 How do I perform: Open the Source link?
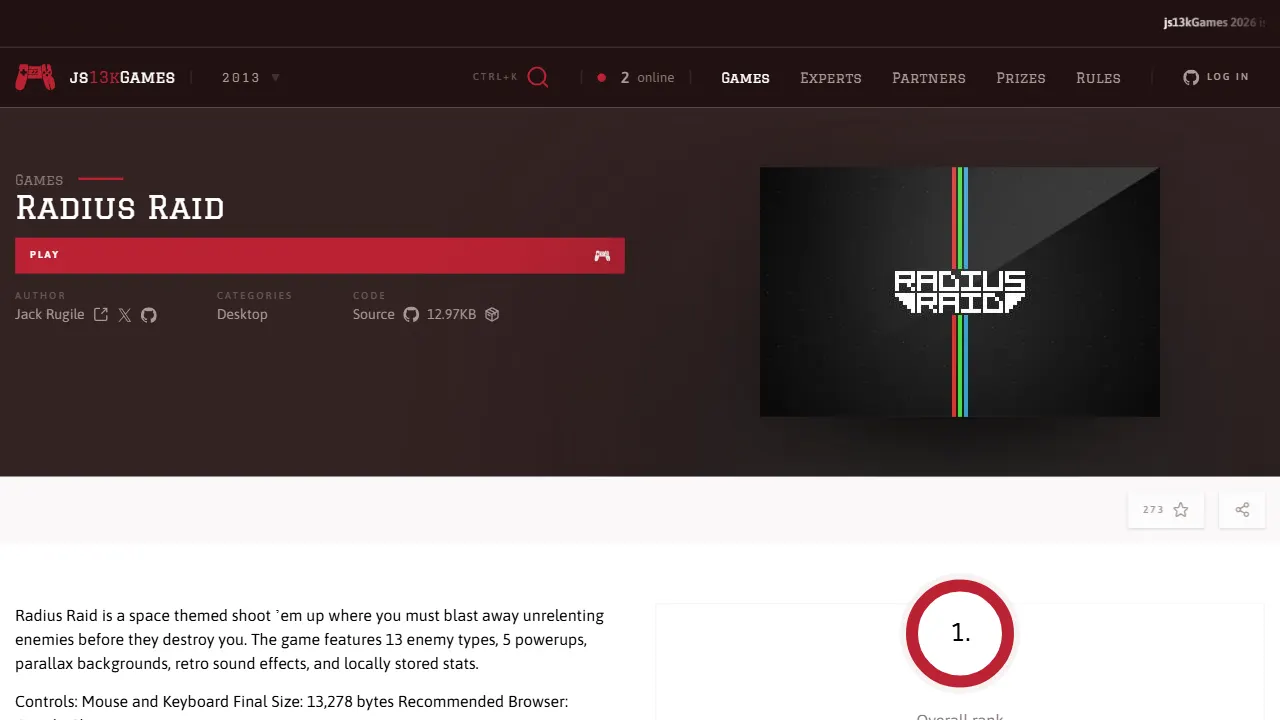point(374,314)
